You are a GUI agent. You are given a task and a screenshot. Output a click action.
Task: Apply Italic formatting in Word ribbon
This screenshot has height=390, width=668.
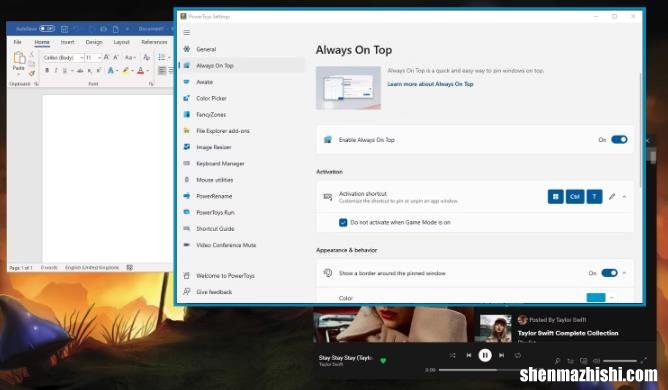(55, 70)
